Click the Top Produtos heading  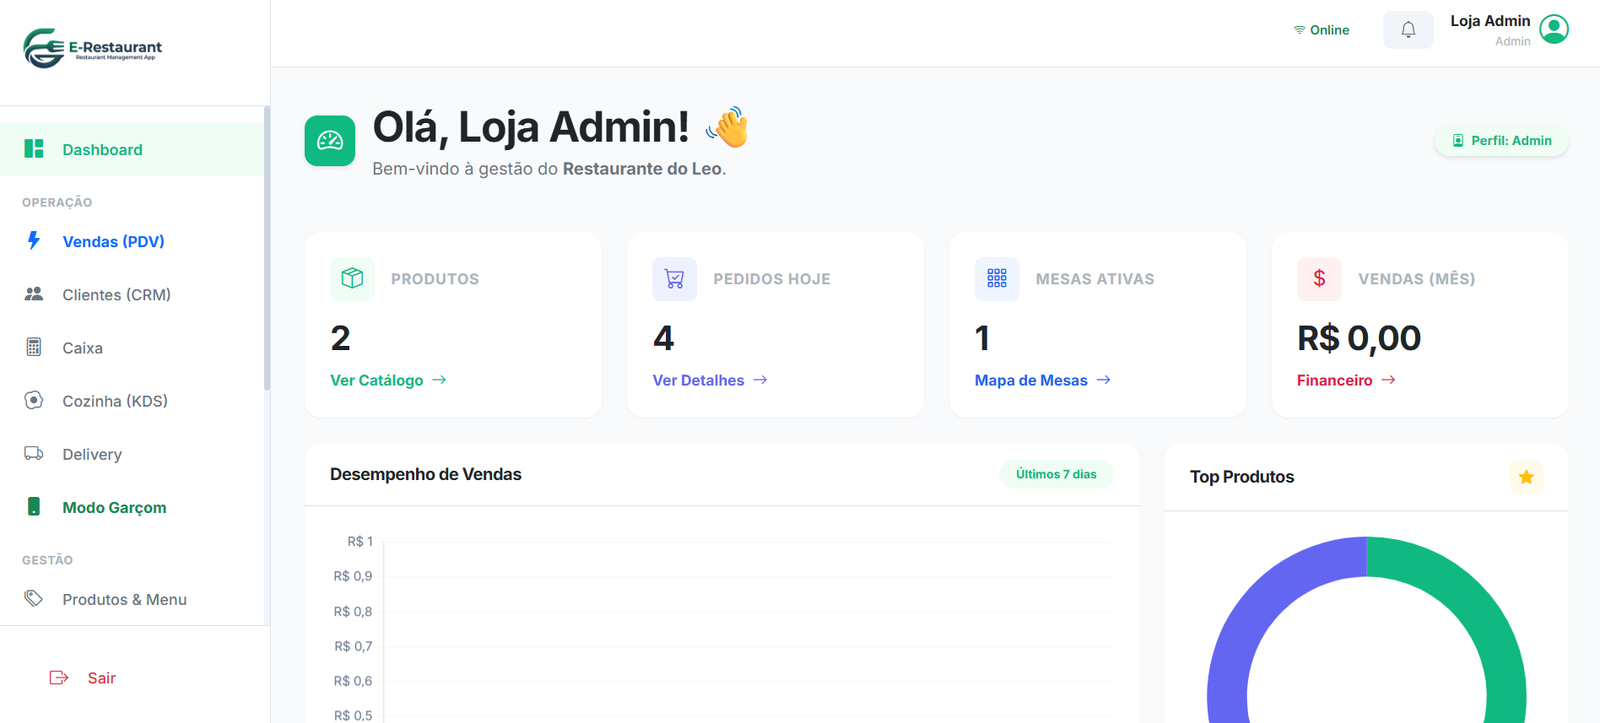(1242, 477)
